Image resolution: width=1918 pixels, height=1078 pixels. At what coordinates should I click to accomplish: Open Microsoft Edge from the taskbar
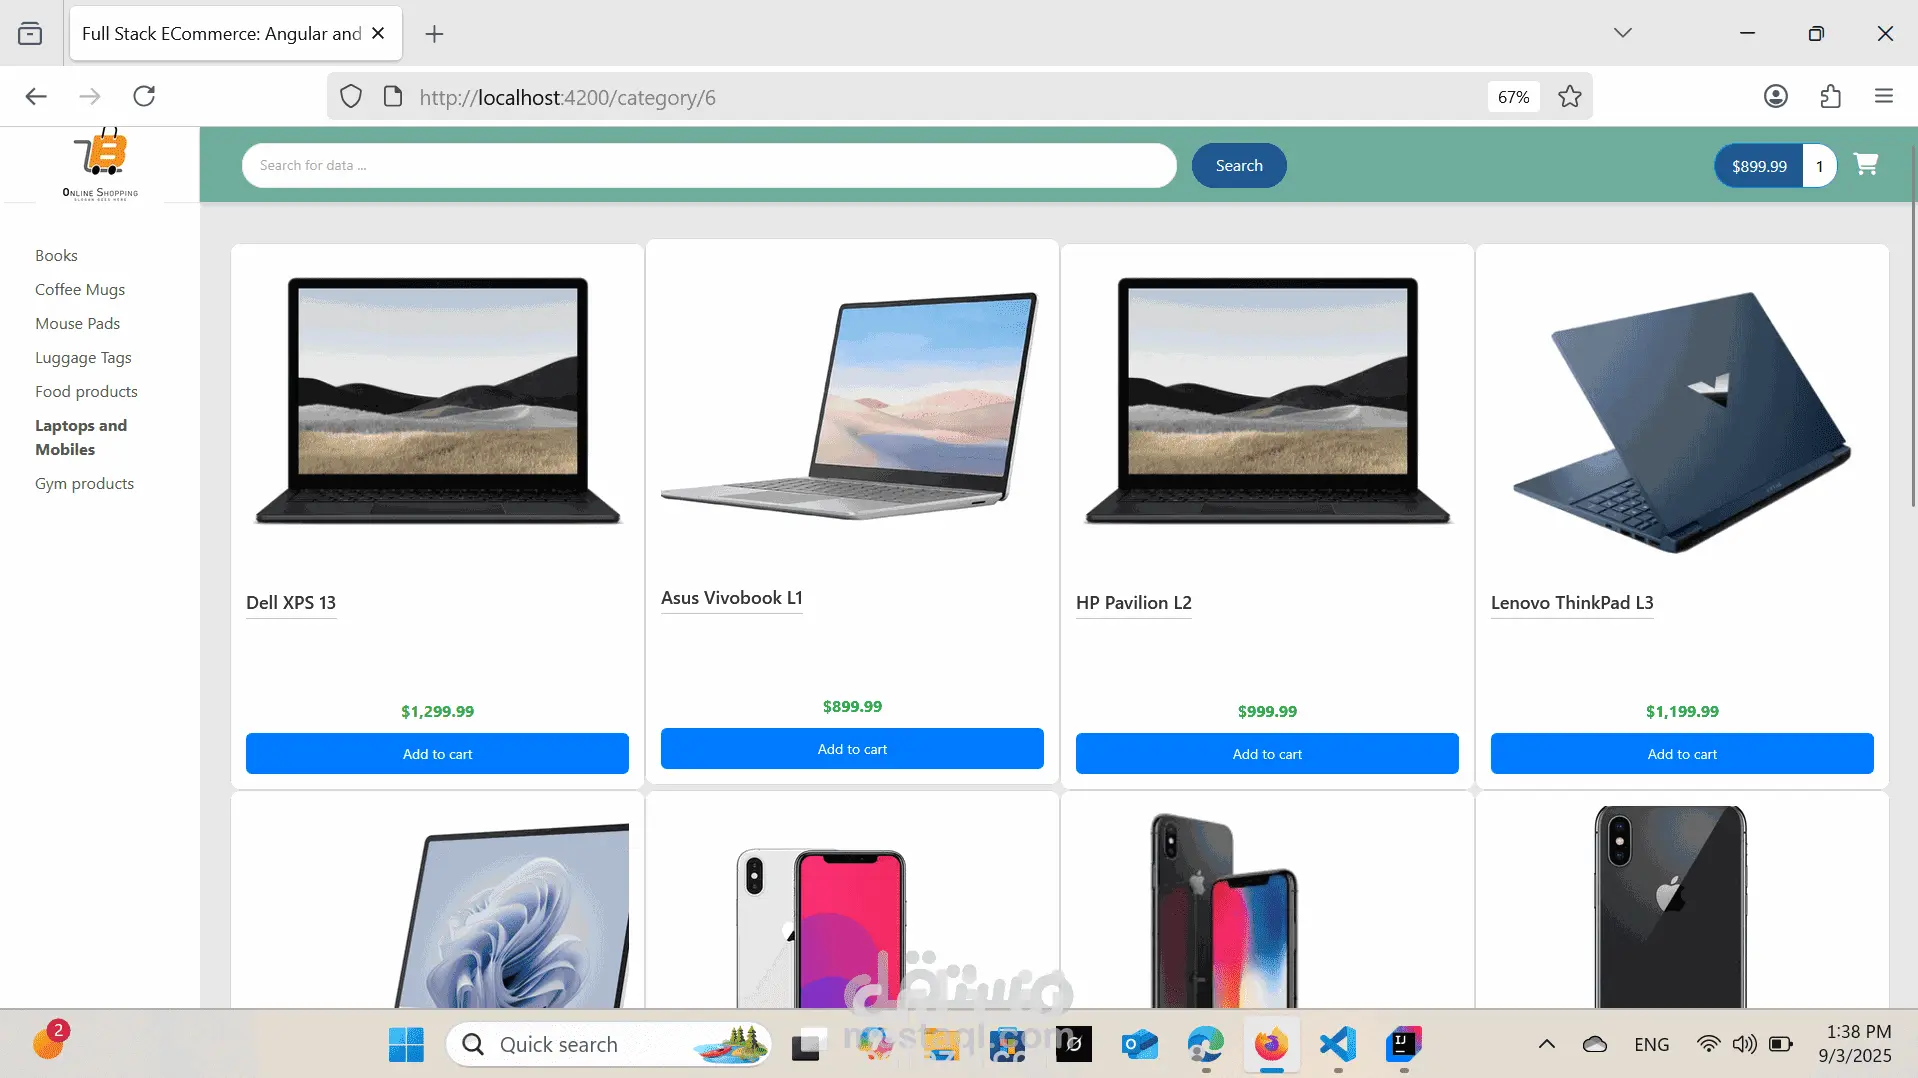coord(1206,1045)
